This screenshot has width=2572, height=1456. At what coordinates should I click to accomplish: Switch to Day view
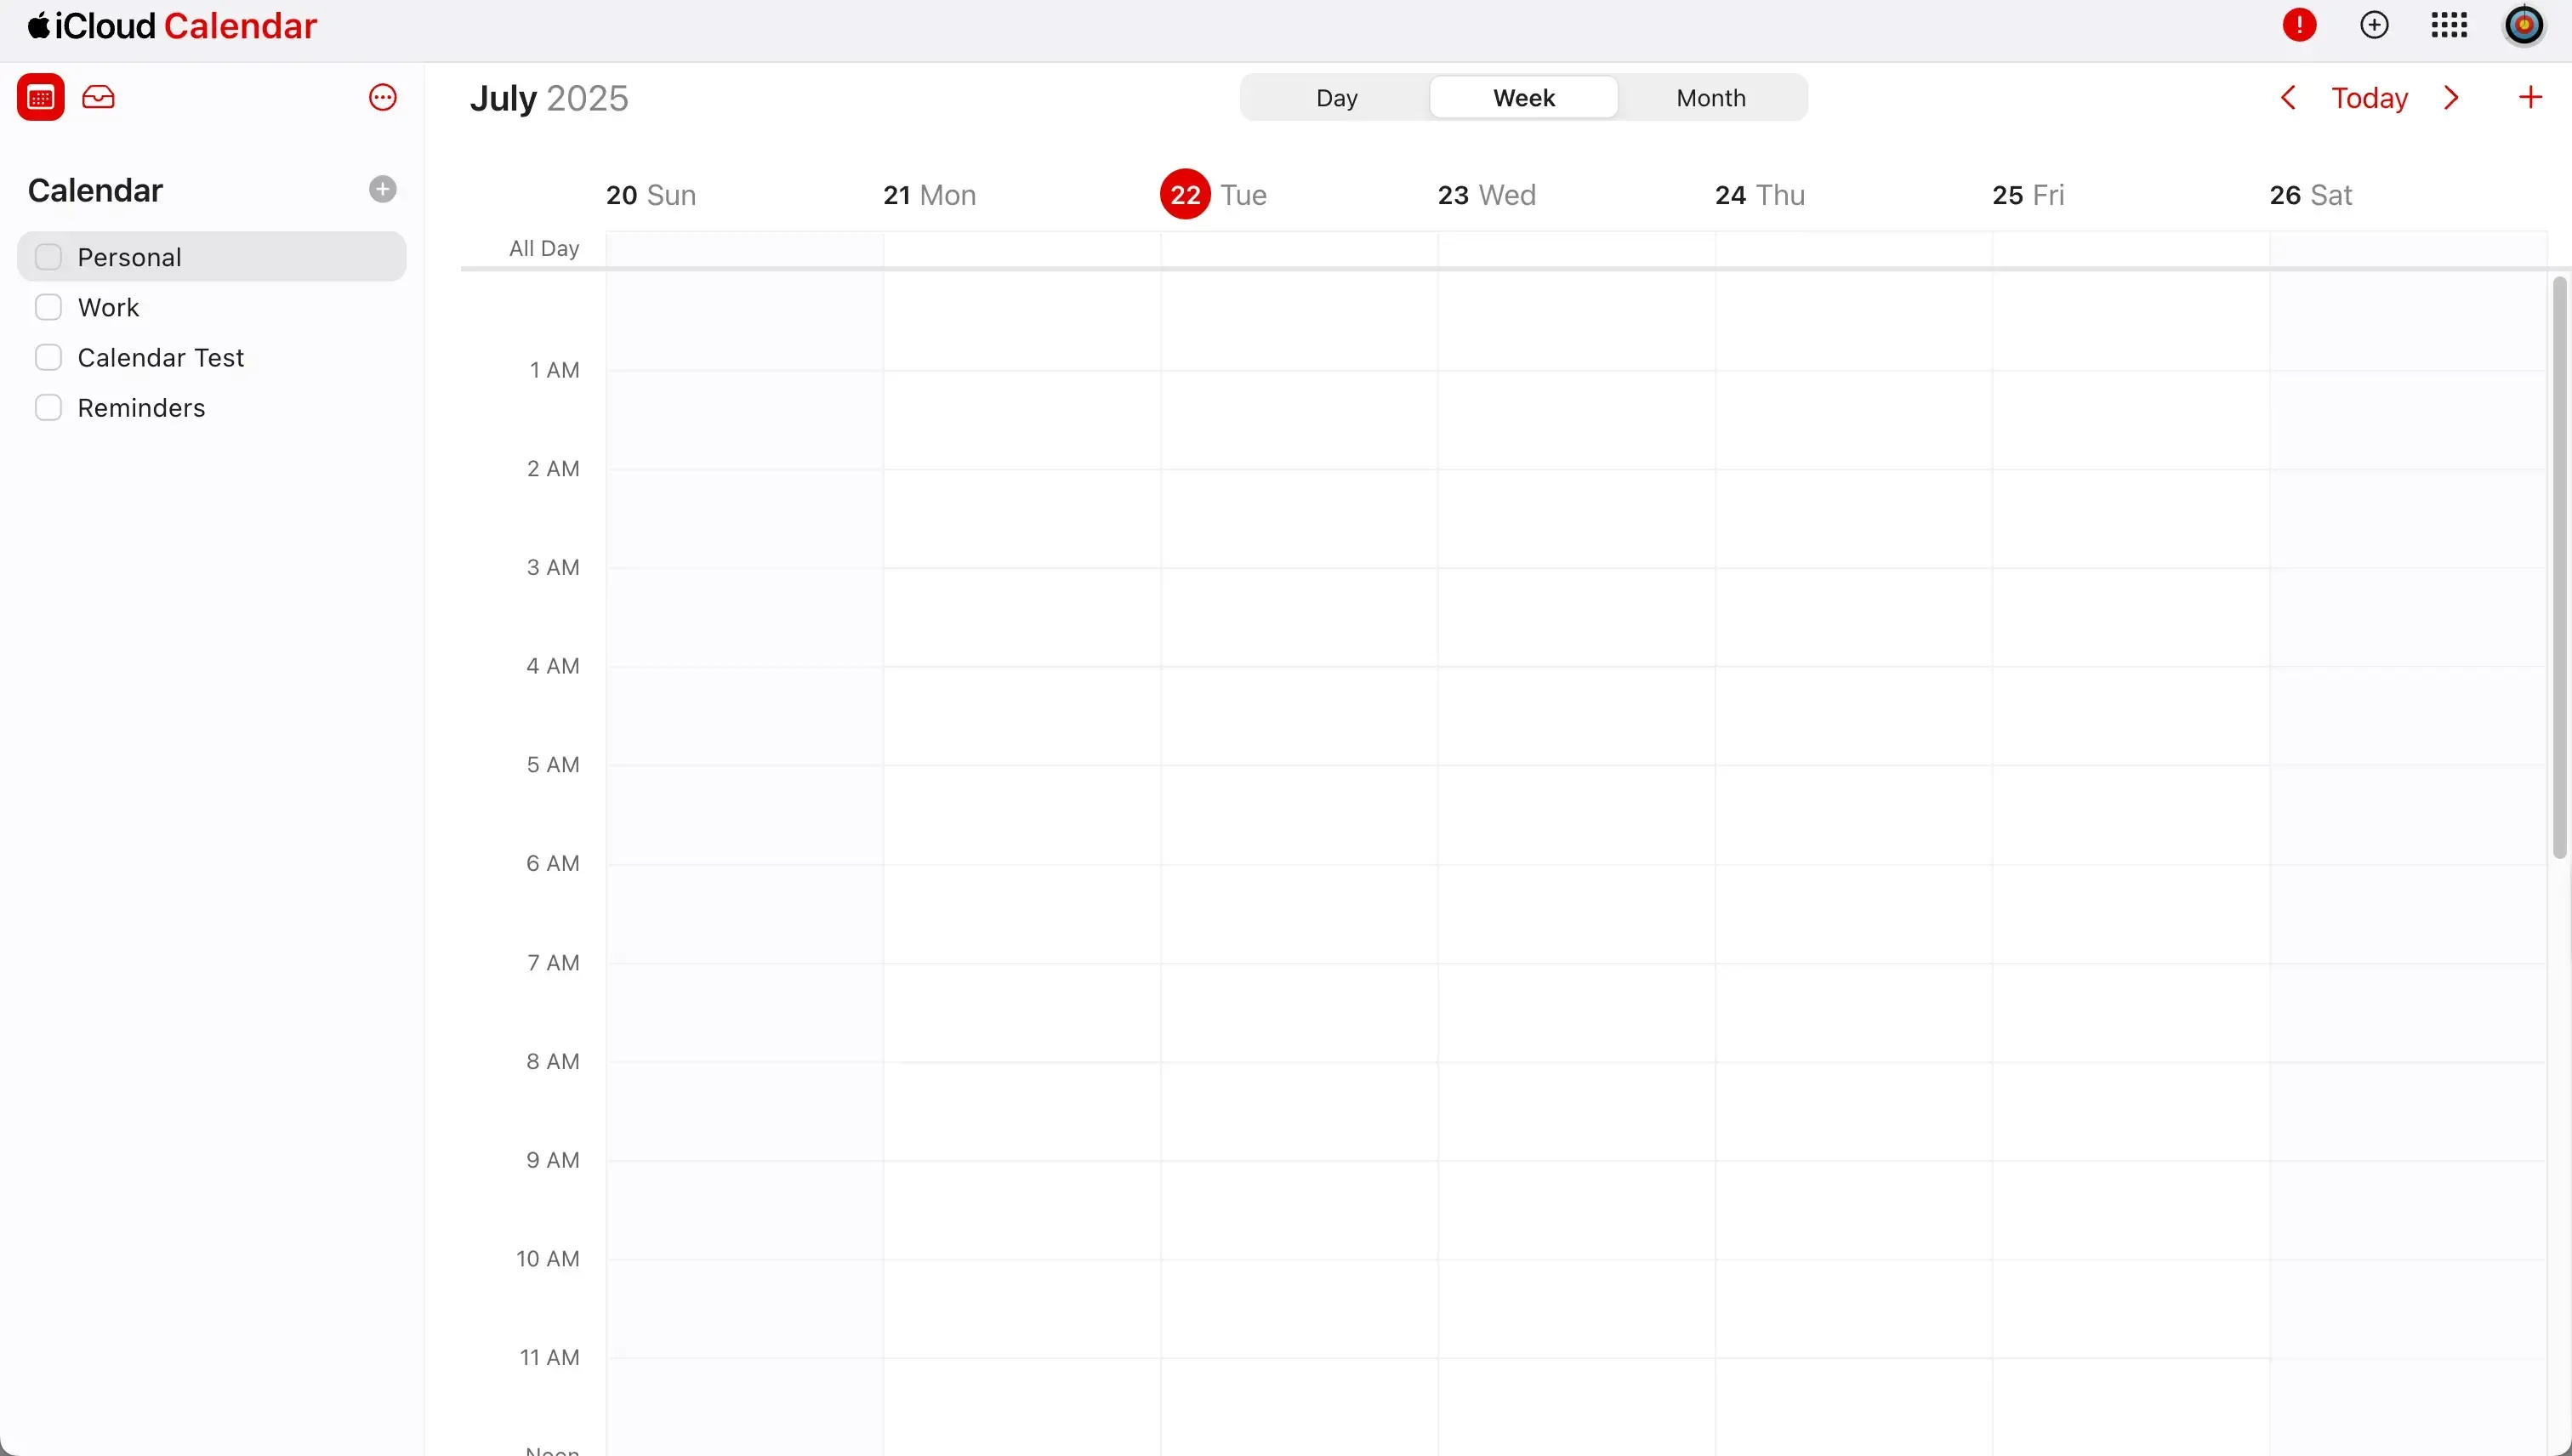point(1336,97)
